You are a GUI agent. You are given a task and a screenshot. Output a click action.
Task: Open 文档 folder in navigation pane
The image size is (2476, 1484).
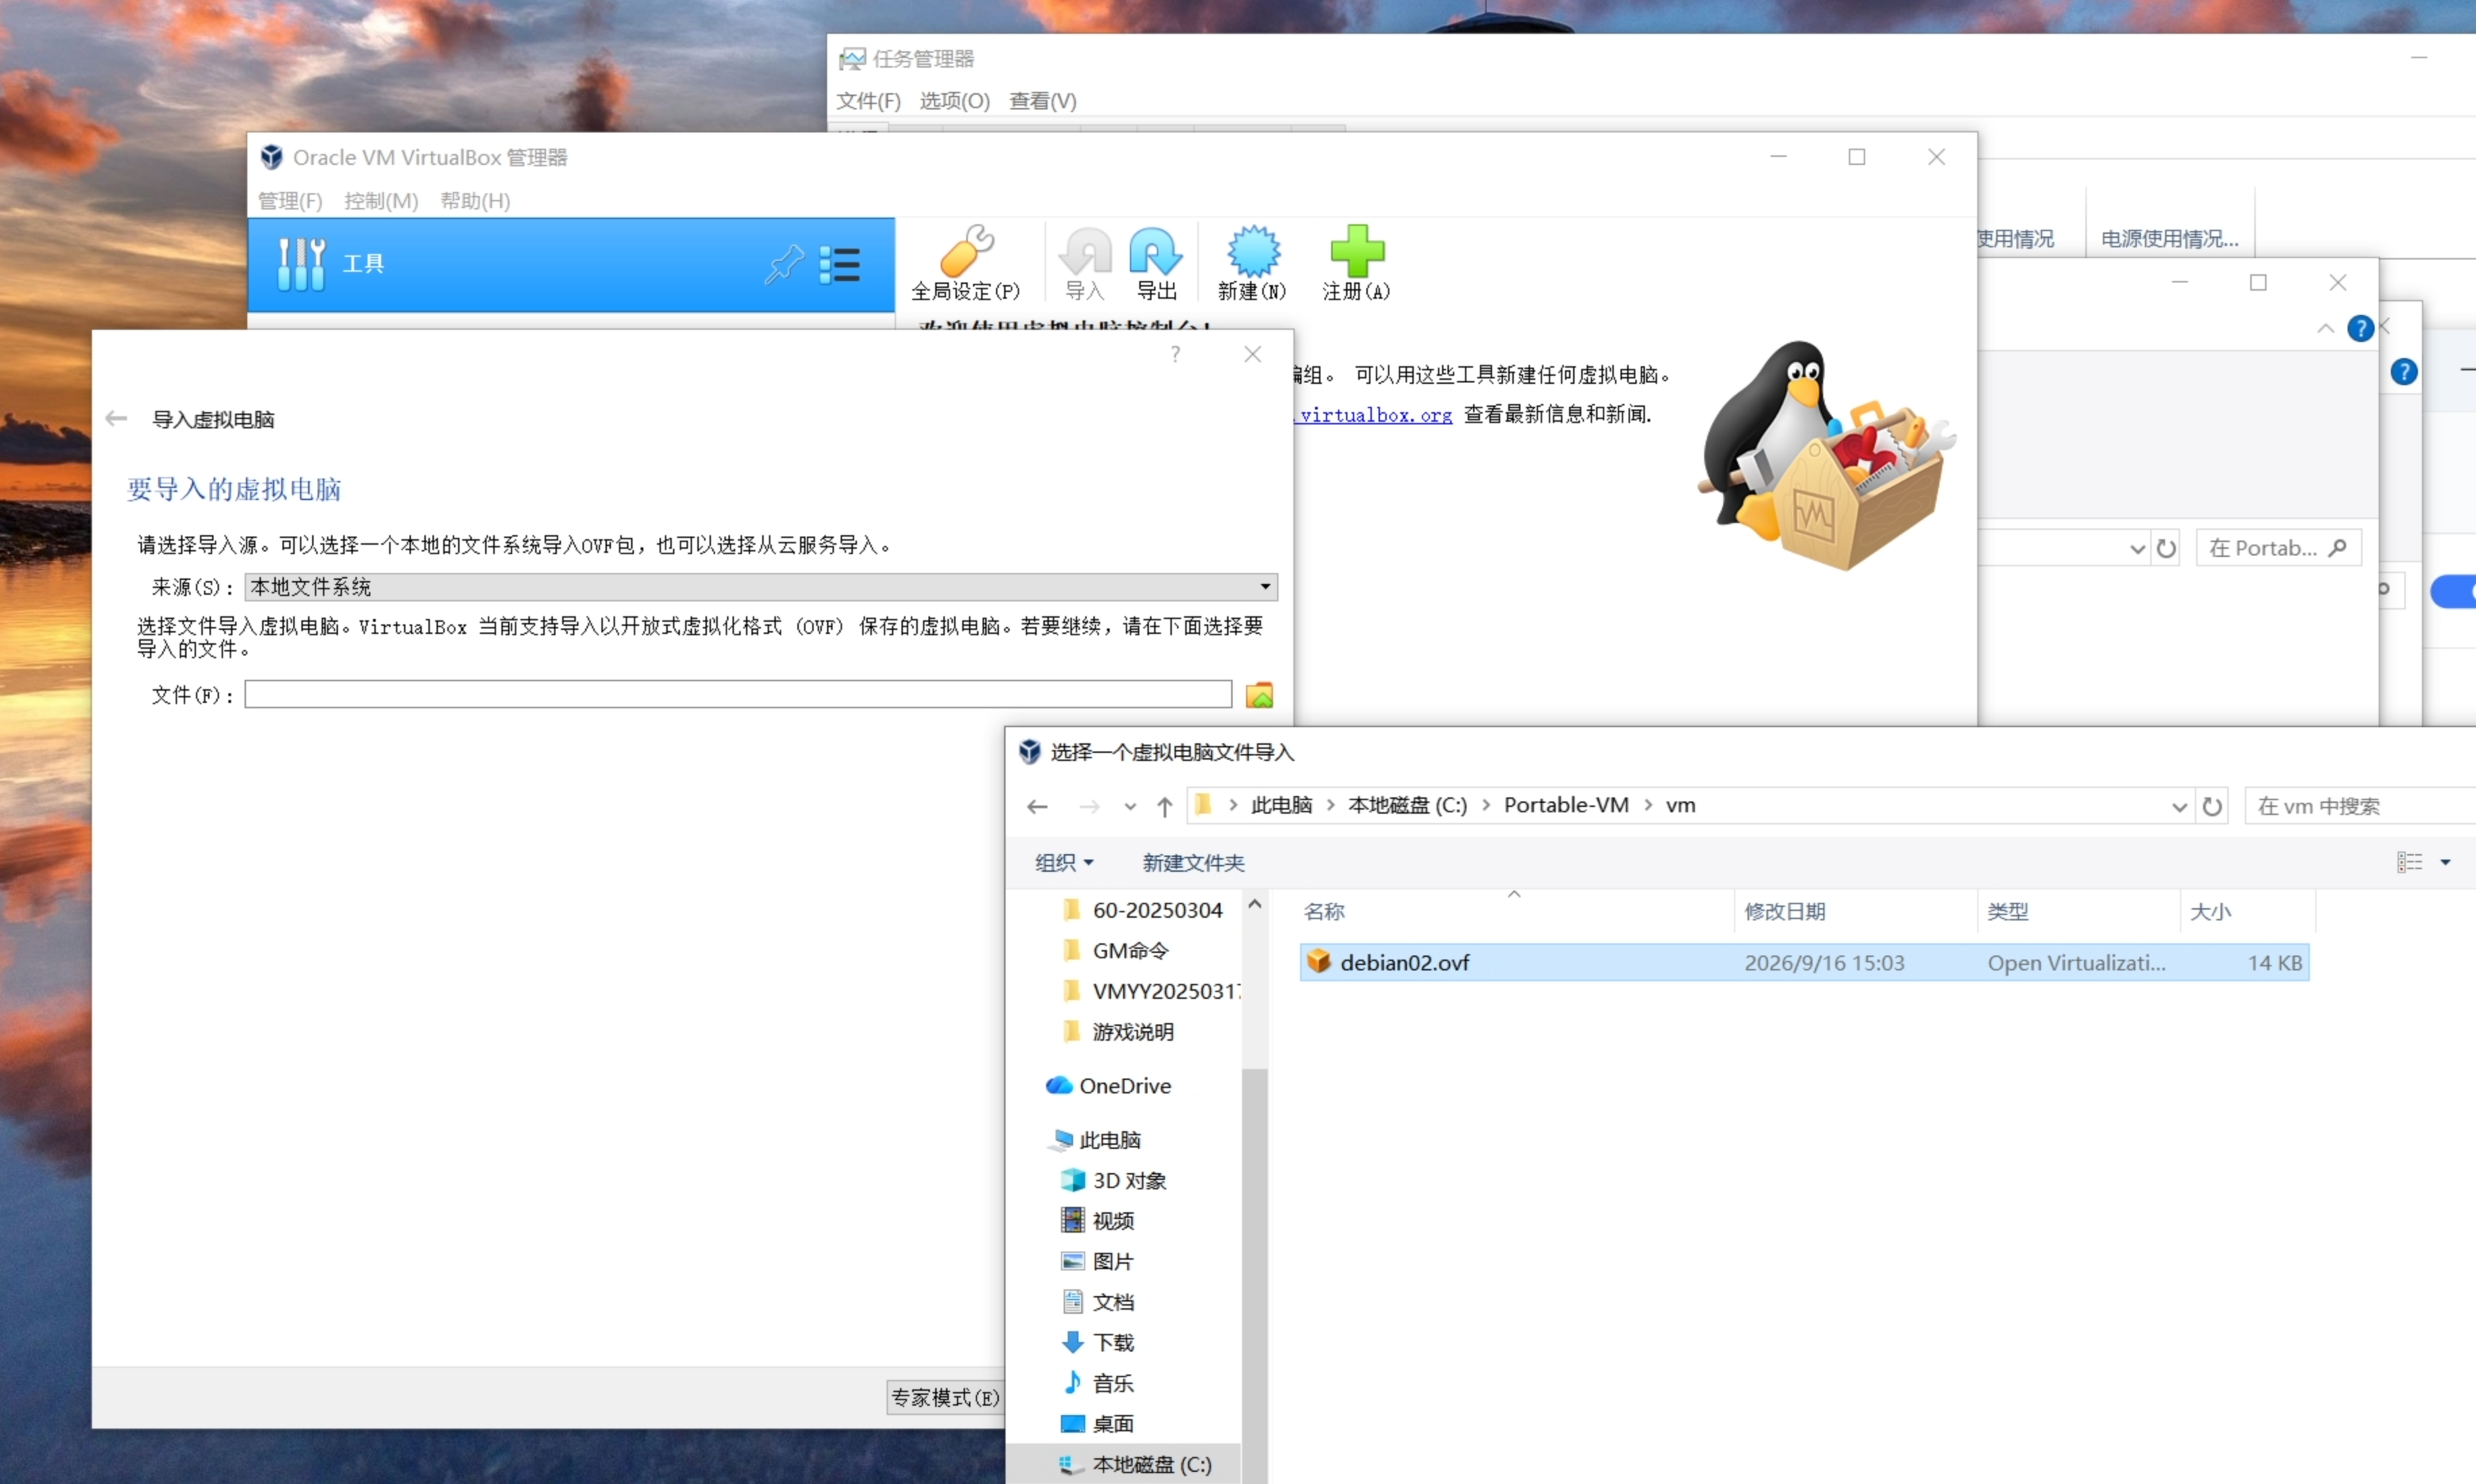[1097, 1302]
